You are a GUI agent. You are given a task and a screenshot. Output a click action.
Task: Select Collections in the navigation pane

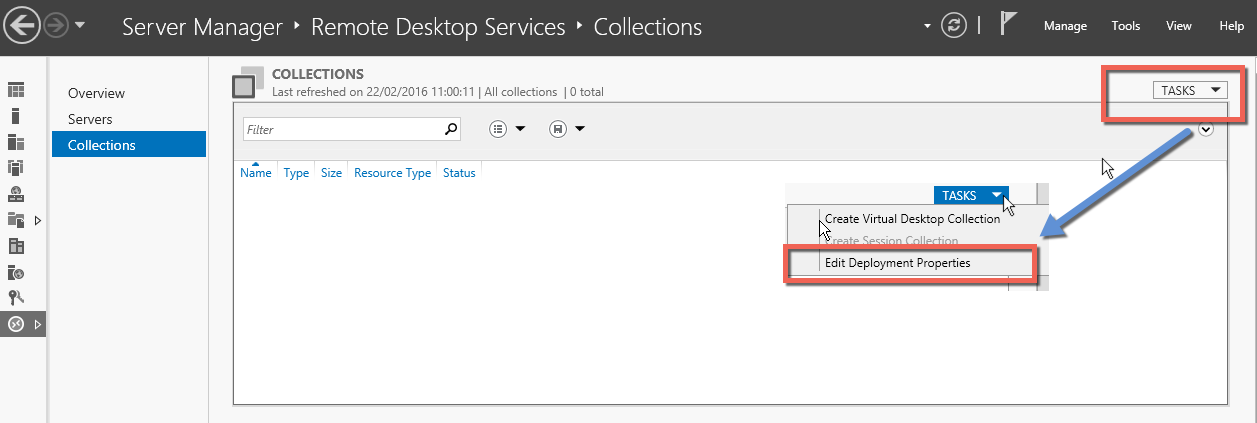point(129,145)
